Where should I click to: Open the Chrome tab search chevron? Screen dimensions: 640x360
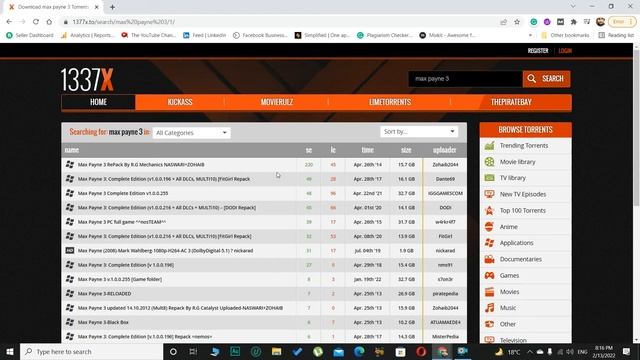click(573, 6)
